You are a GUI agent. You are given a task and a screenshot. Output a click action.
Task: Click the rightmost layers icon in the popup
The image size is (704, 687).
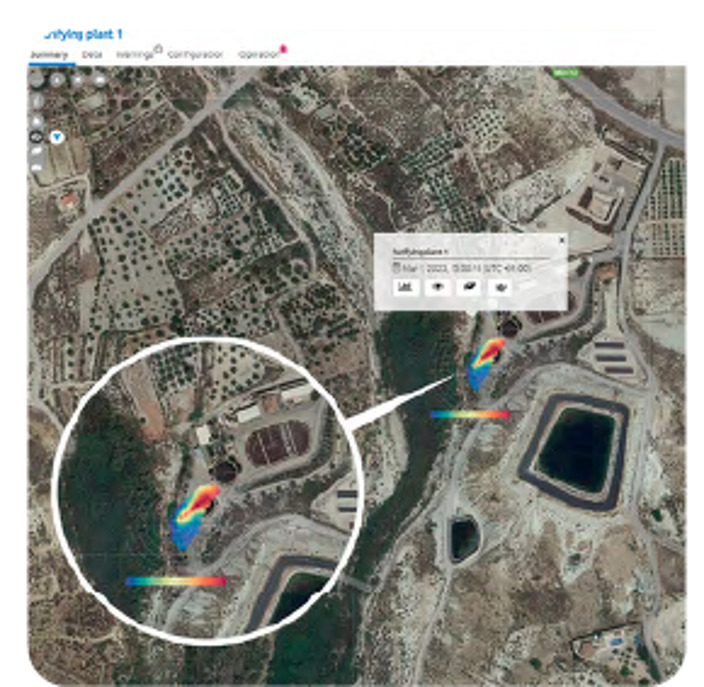[499, 287]
